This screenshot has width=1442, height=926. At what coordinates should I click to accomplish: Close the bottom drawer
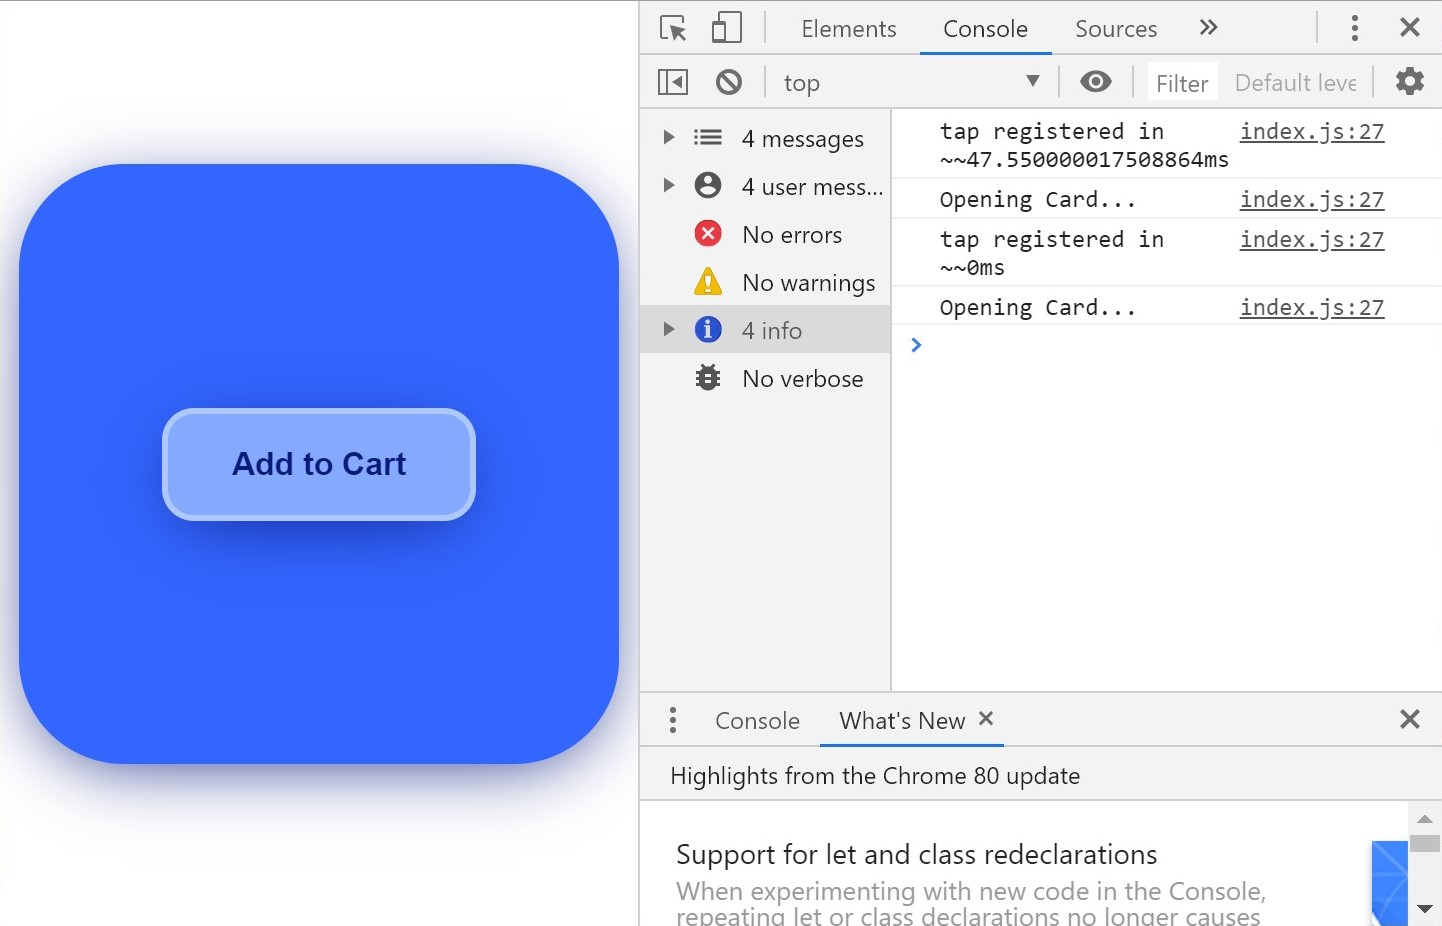click(x=1410, y=719)
